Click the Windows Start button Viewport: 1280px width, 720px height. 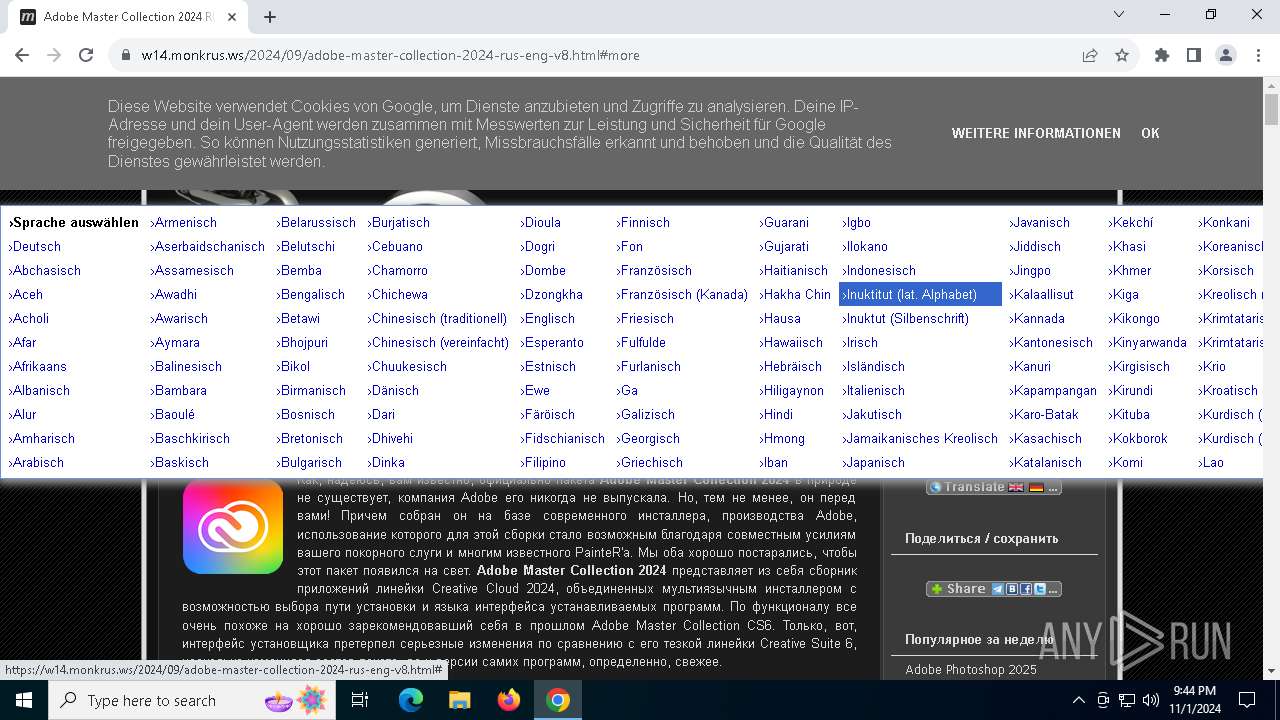pos(23,700)
